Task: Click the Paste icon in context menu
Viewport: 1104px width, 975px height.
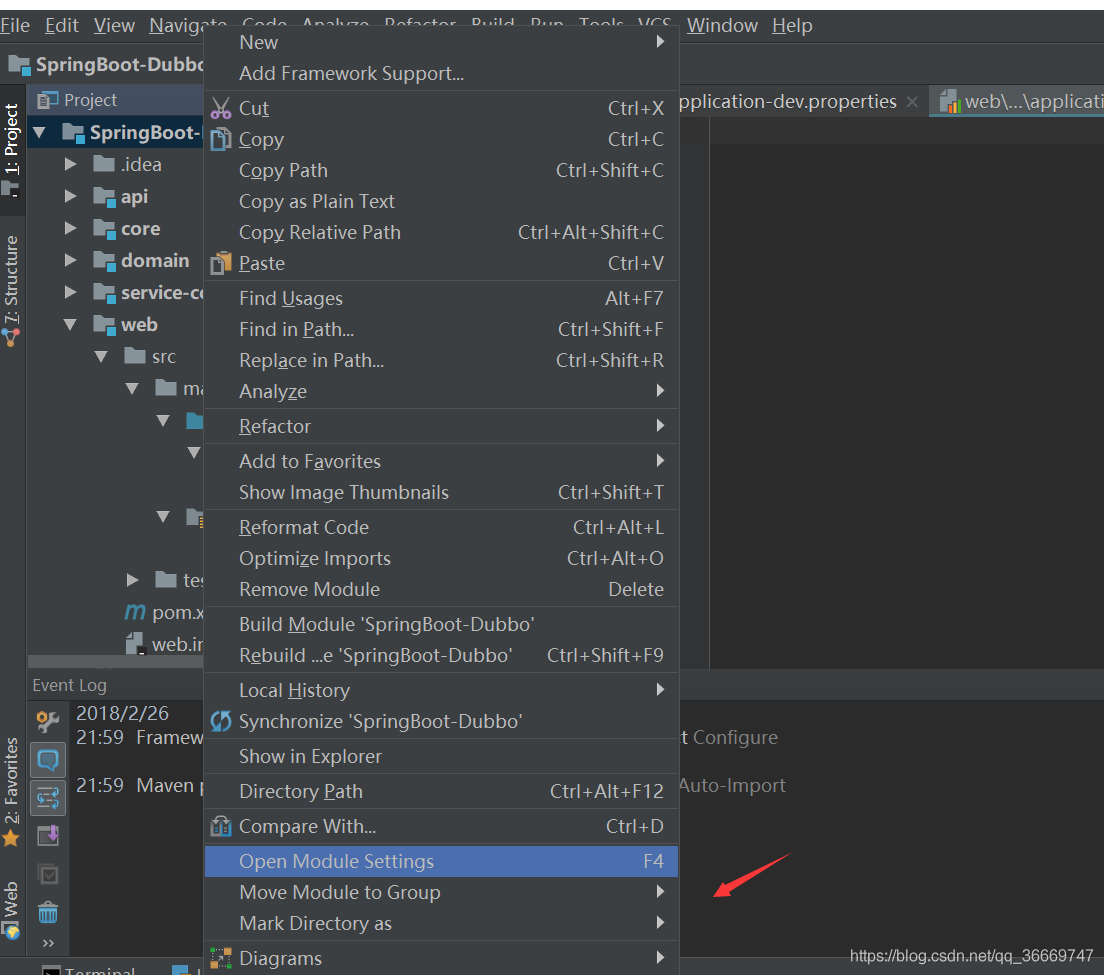Action: [x=221, y=263]
